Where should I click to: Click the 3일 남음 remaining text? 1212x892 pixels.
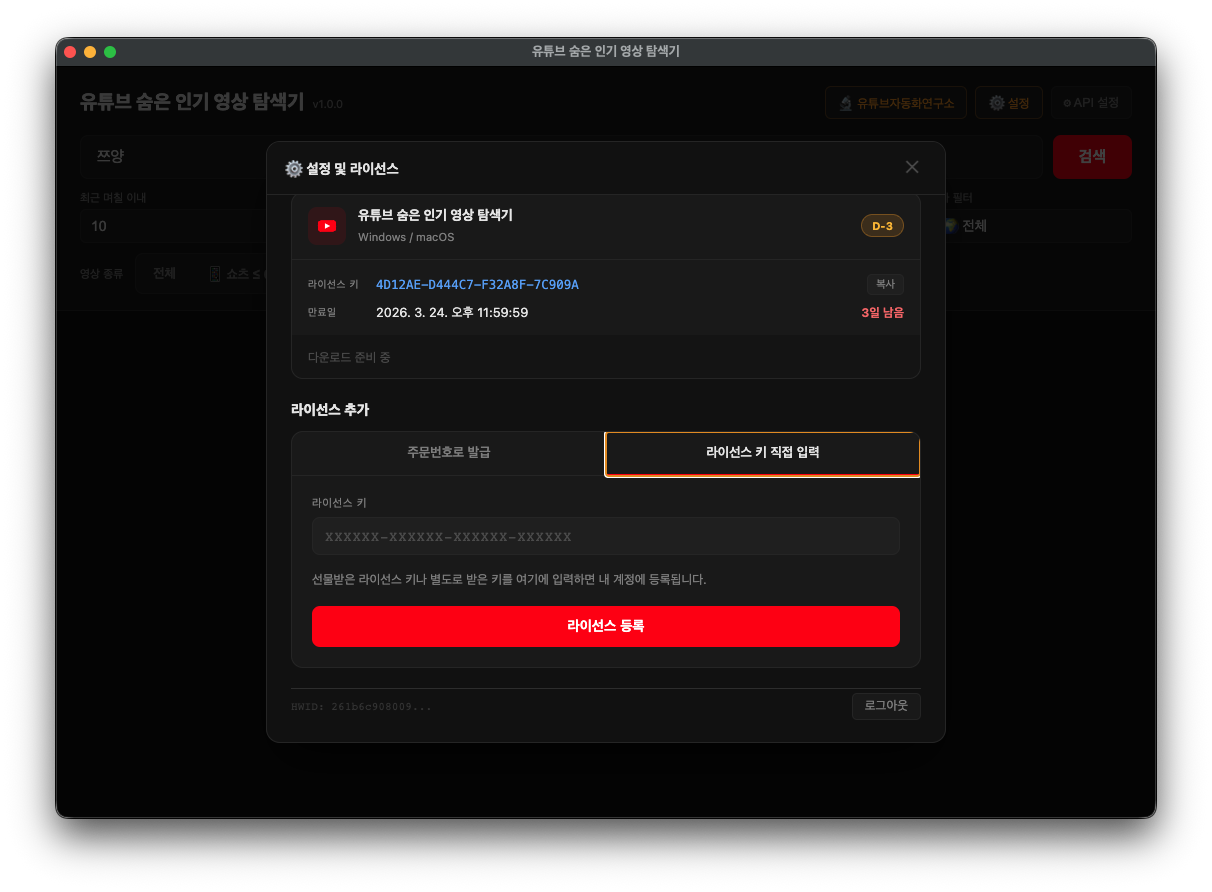click(882, 313)
